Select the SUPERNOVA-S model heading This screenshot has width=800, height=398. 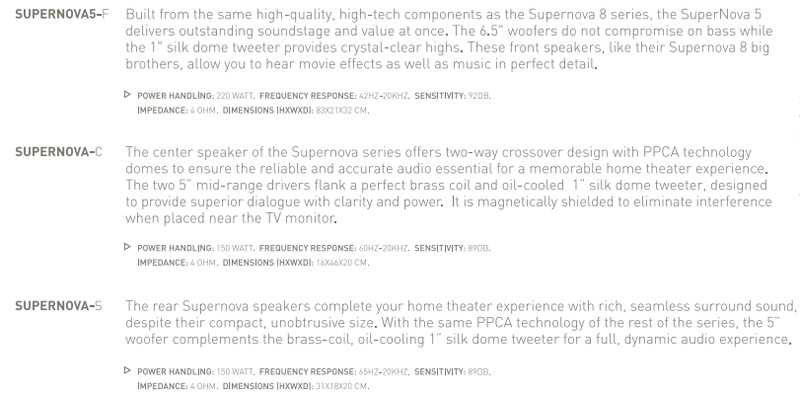(59, 306)
